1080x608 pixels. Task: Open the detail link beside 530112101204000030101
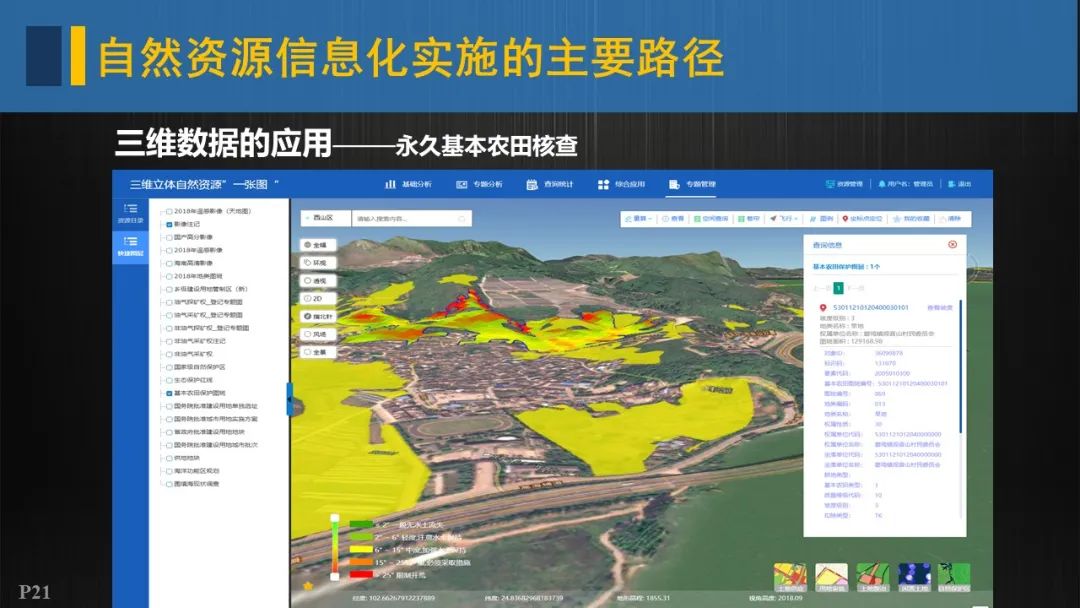click(x=939, y=308)
